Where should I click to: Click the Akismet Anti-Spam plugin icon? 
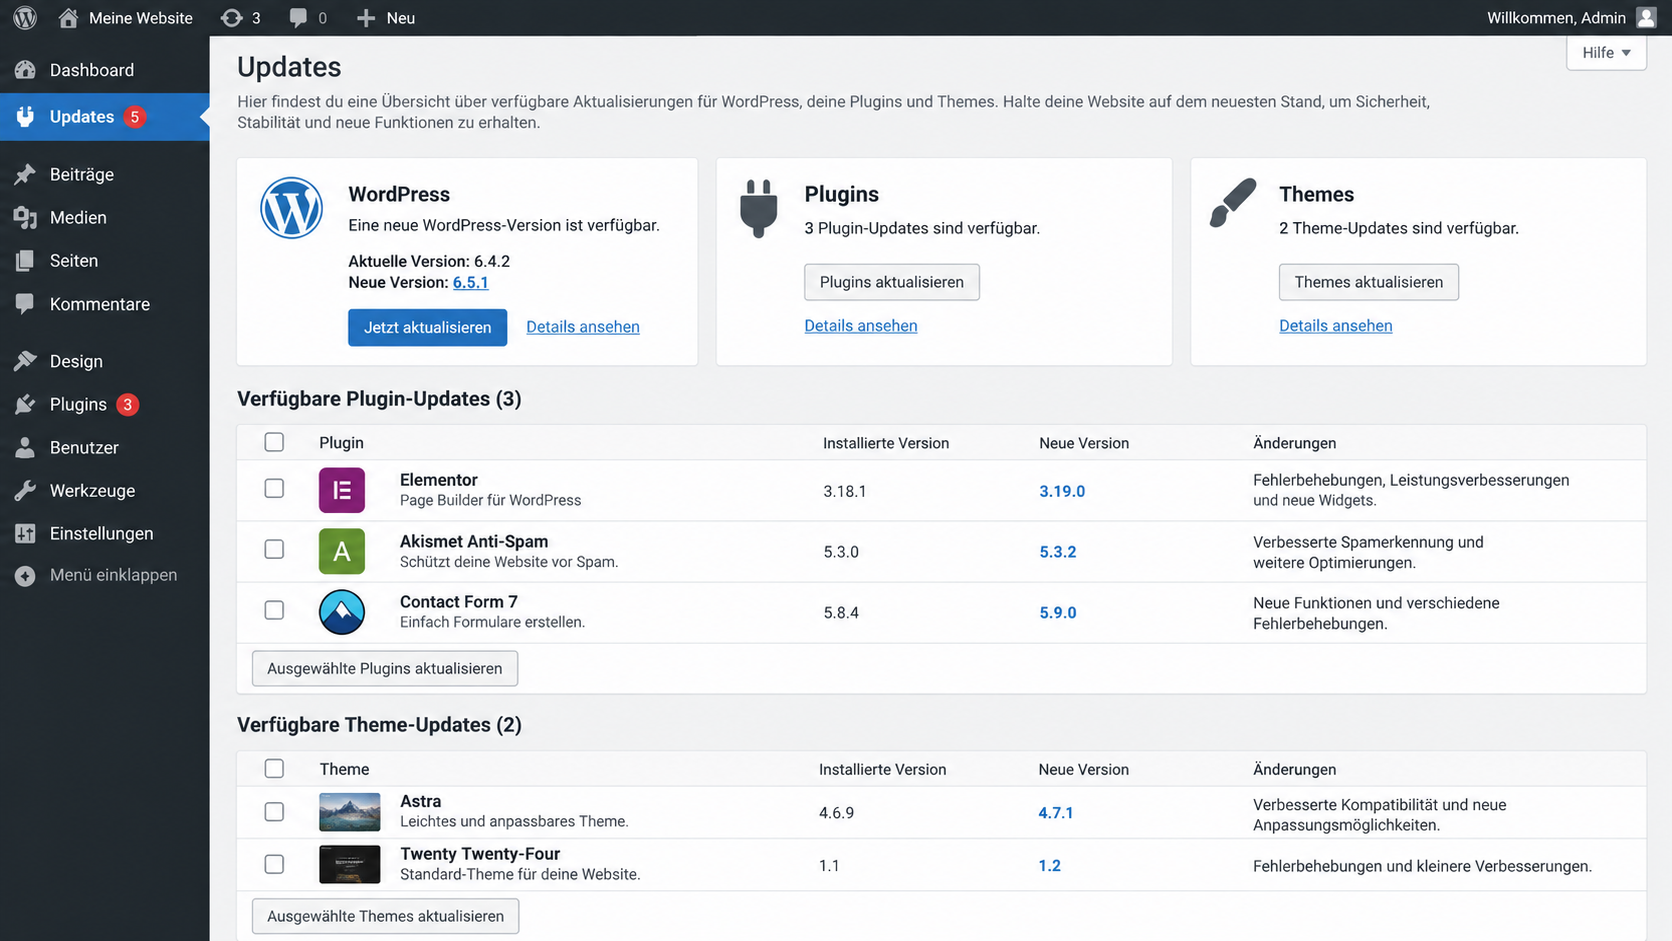[342, 551]
